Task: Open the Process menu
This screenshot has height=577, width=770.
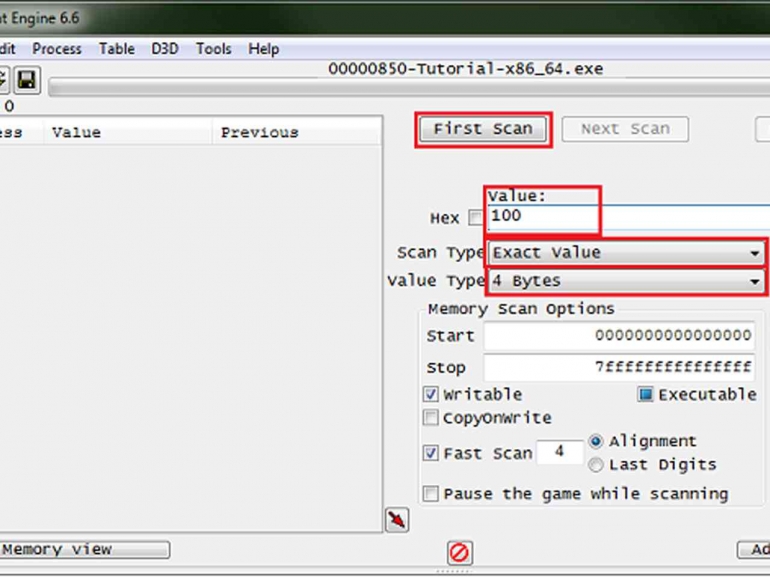Action: tap(56, 49)
